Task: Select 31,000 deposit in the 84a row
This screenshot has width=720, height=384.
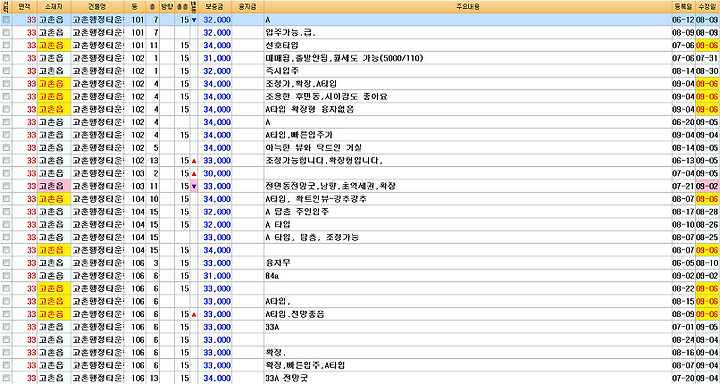Action: [214, 276]
